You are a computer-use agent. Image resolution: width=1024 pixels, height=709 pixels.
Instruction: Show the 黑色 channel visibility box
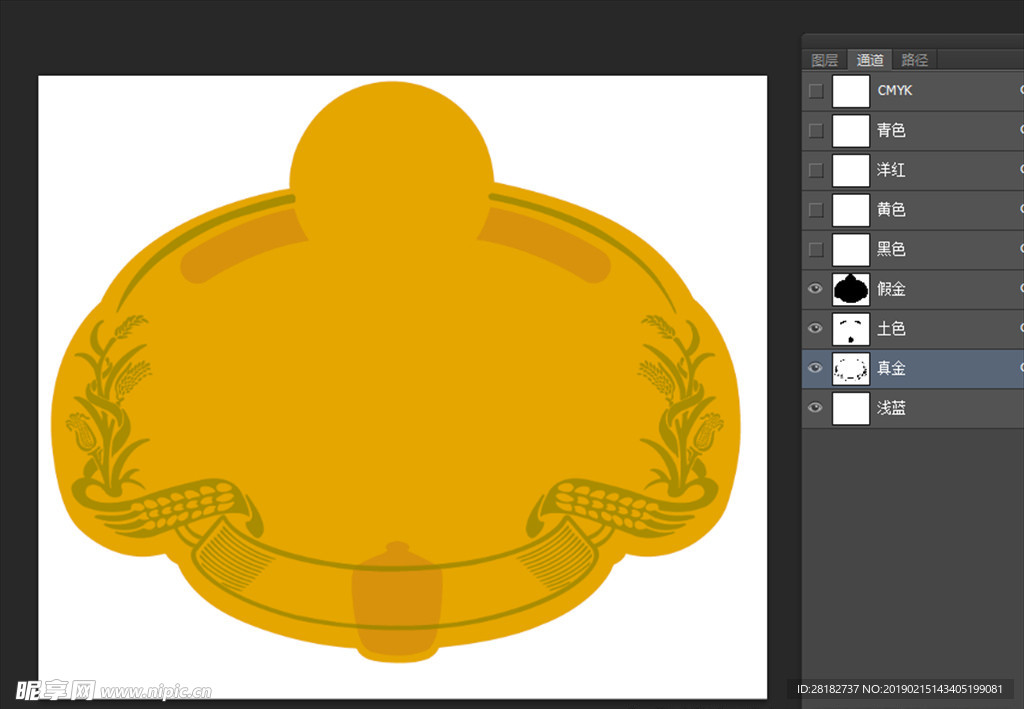coord(816,249)
